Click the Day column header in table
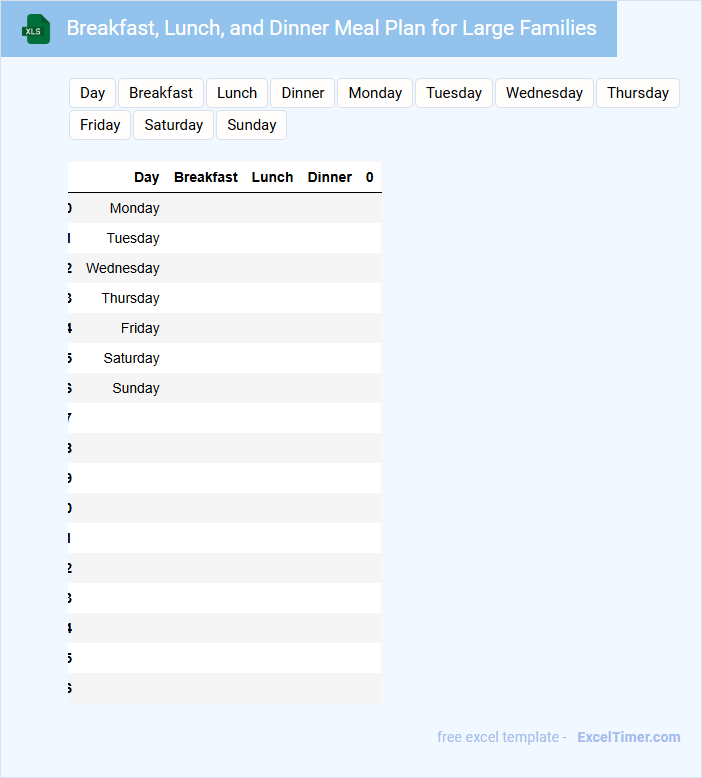 click(x=146, y=177)
